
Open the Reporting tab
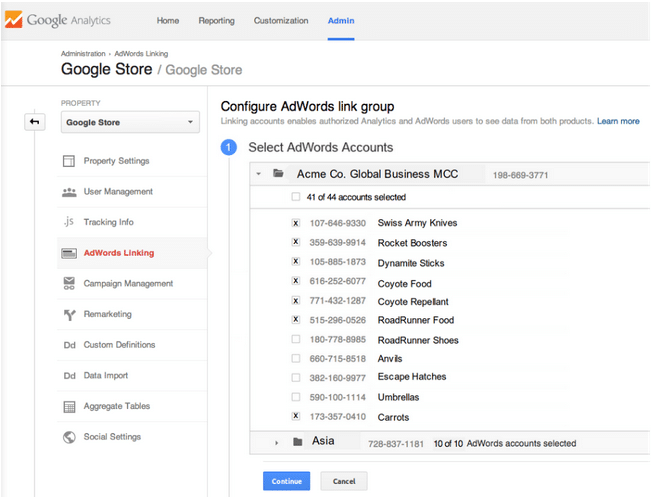click(x=216, y=20)
